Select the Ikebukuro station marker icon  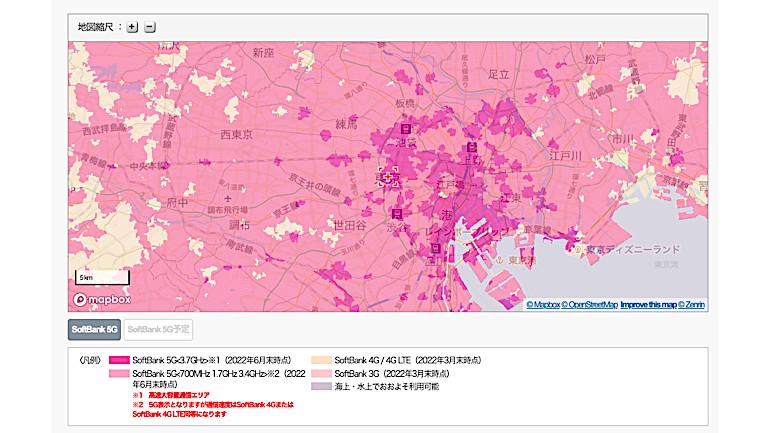pos(405,129)
